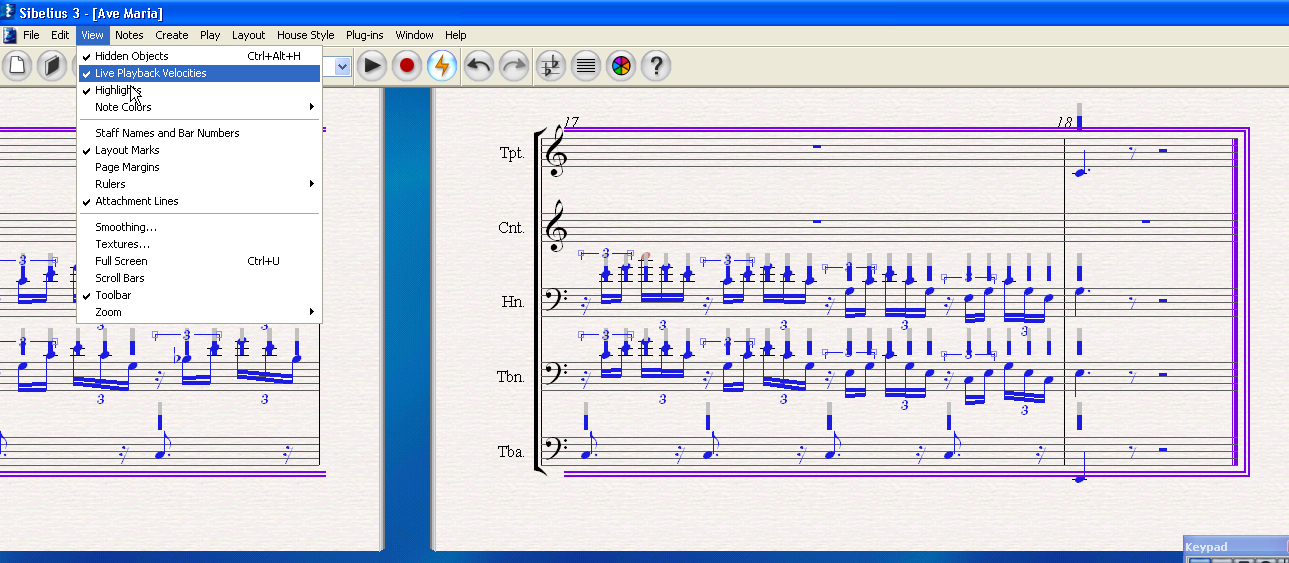Open the Play menu

[210, 35]
